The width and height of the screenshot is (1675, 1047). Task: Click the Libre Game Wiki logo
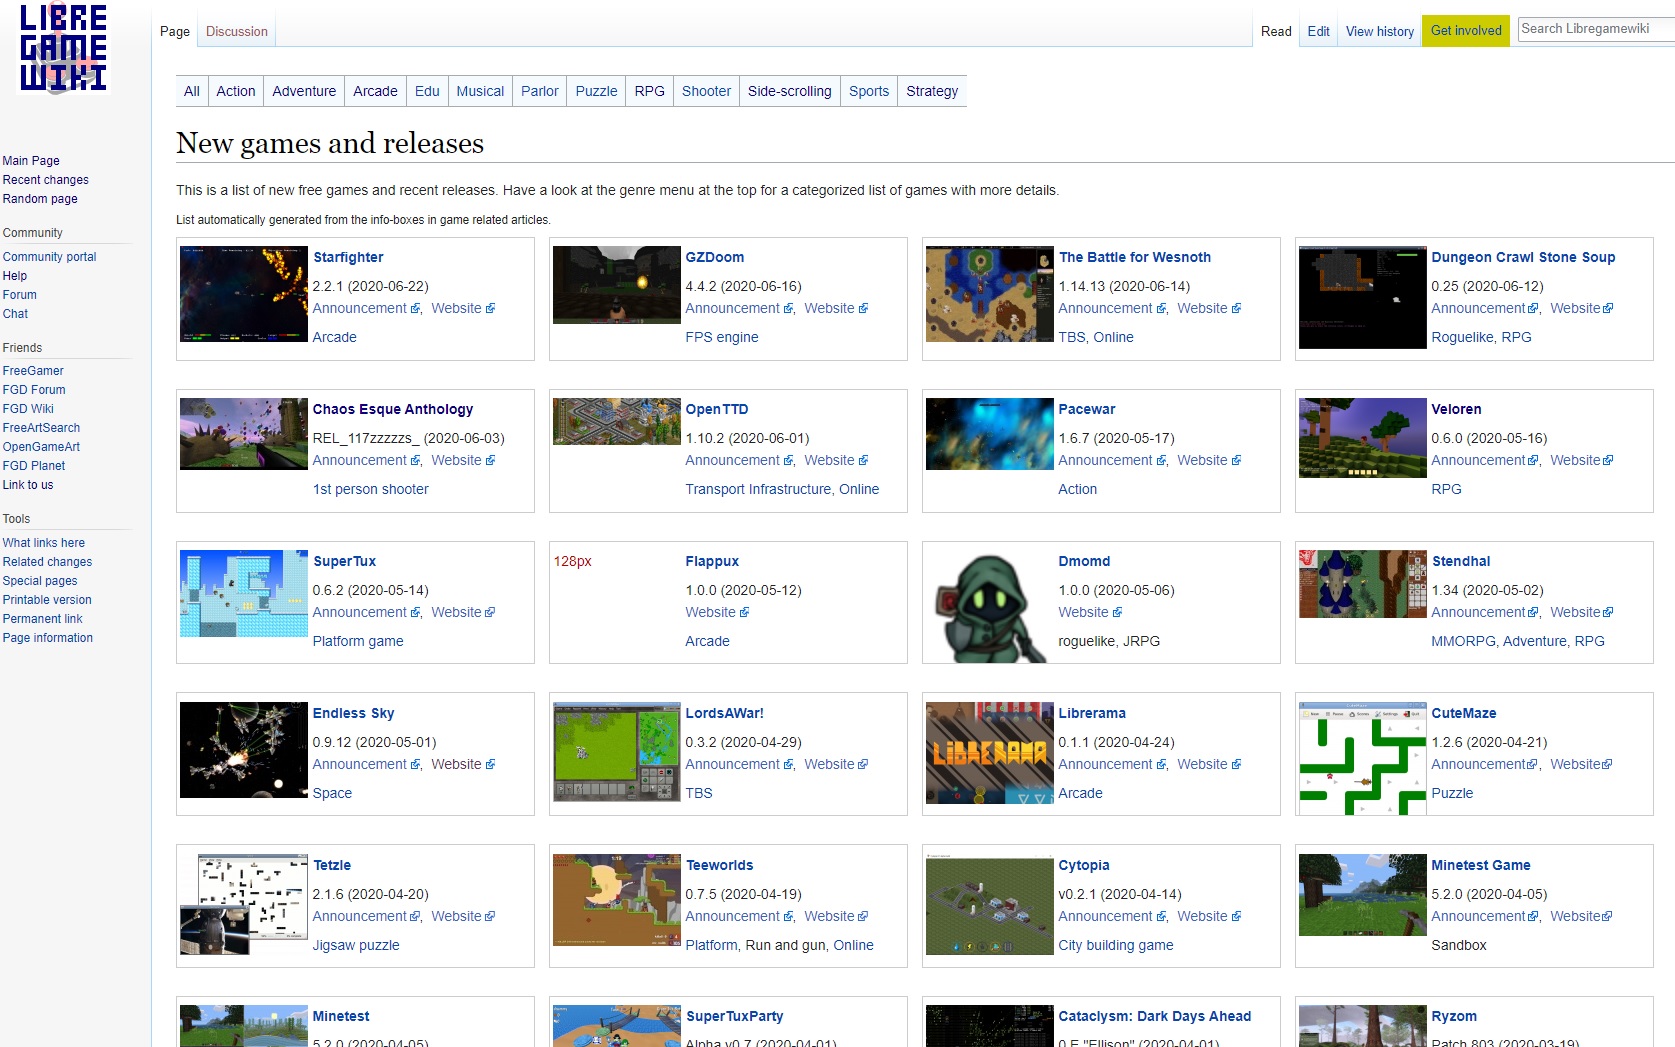pyautogui.click(x=63, y=48)
